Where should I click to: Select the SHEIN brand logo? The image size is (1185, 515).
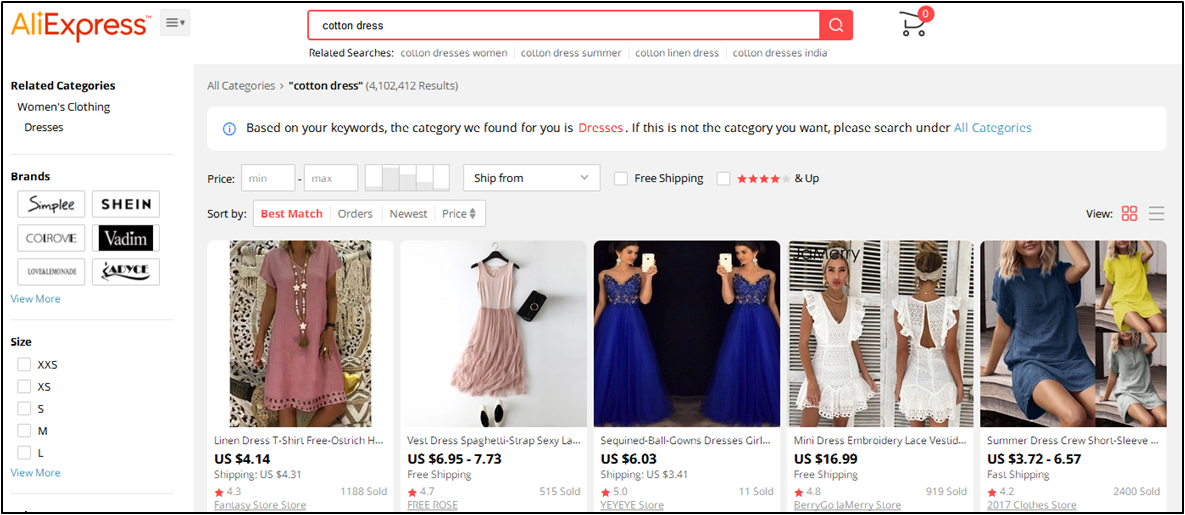(x=126, y=204)
